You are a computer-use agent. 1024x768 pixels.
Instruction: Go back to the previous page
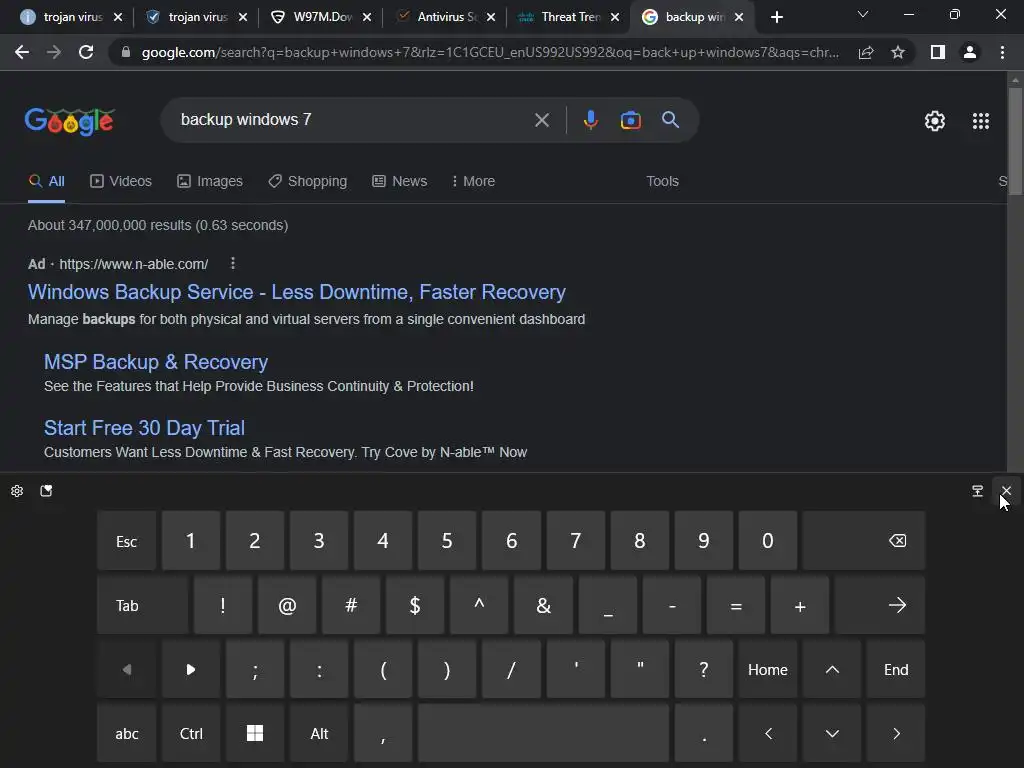coord(22,52)
